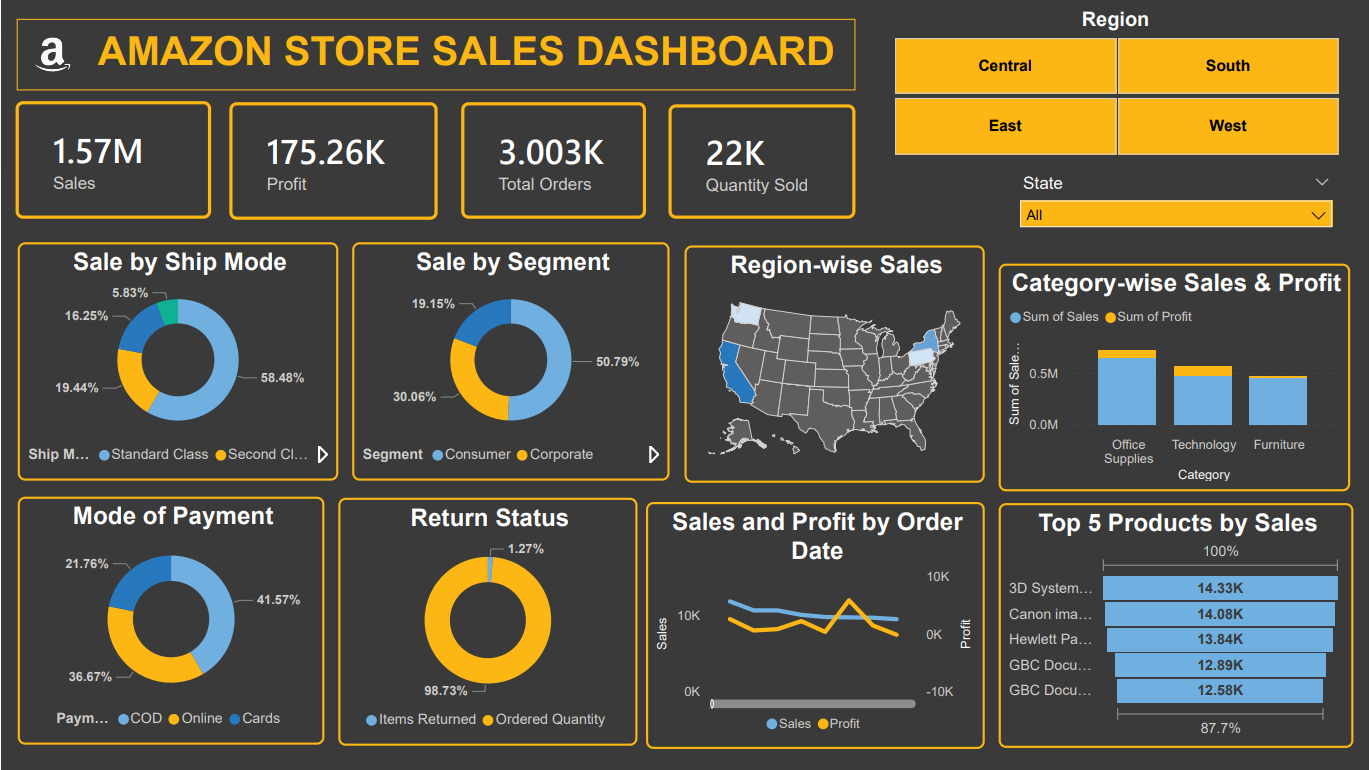Click the 3.003K Total Orders card

tap(553, 160)
